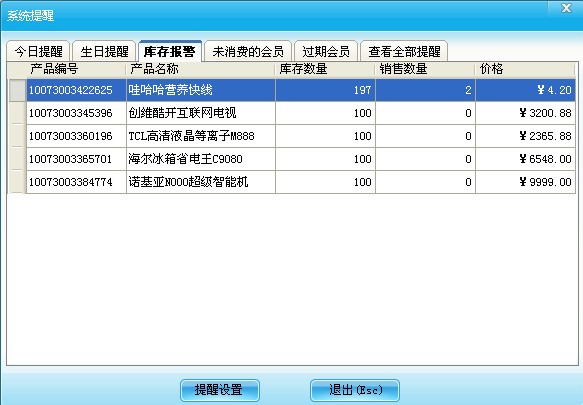
Task: Click product name 诺基亚N000超级智能机
Action: [201, 182]
